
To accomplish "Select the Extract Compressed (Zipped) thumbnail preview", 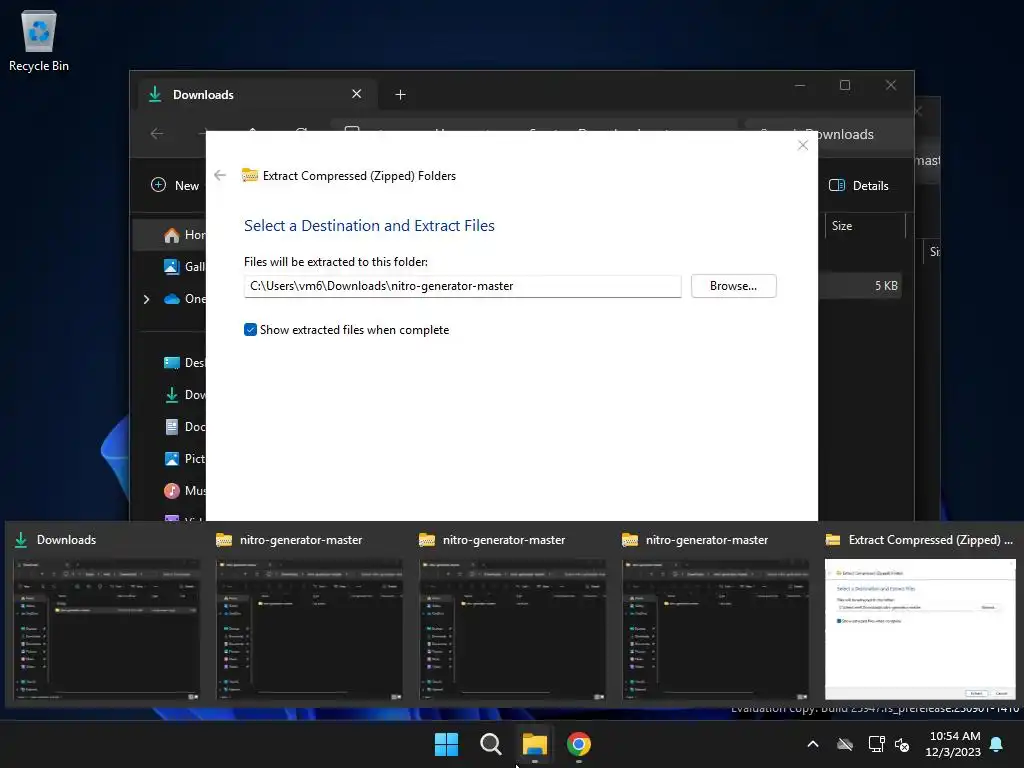I will (920, 630).
